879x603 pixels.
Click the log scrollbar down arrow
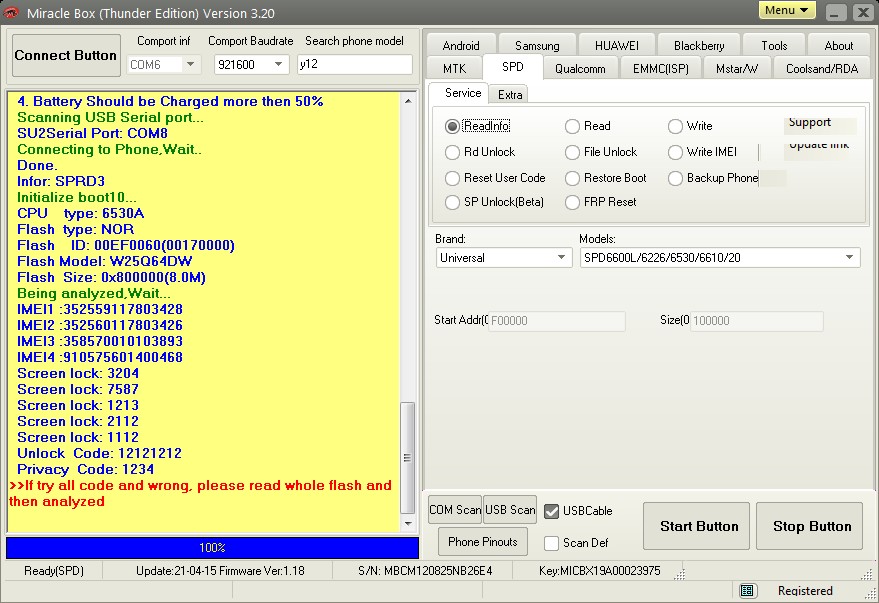tap(408, 523)
